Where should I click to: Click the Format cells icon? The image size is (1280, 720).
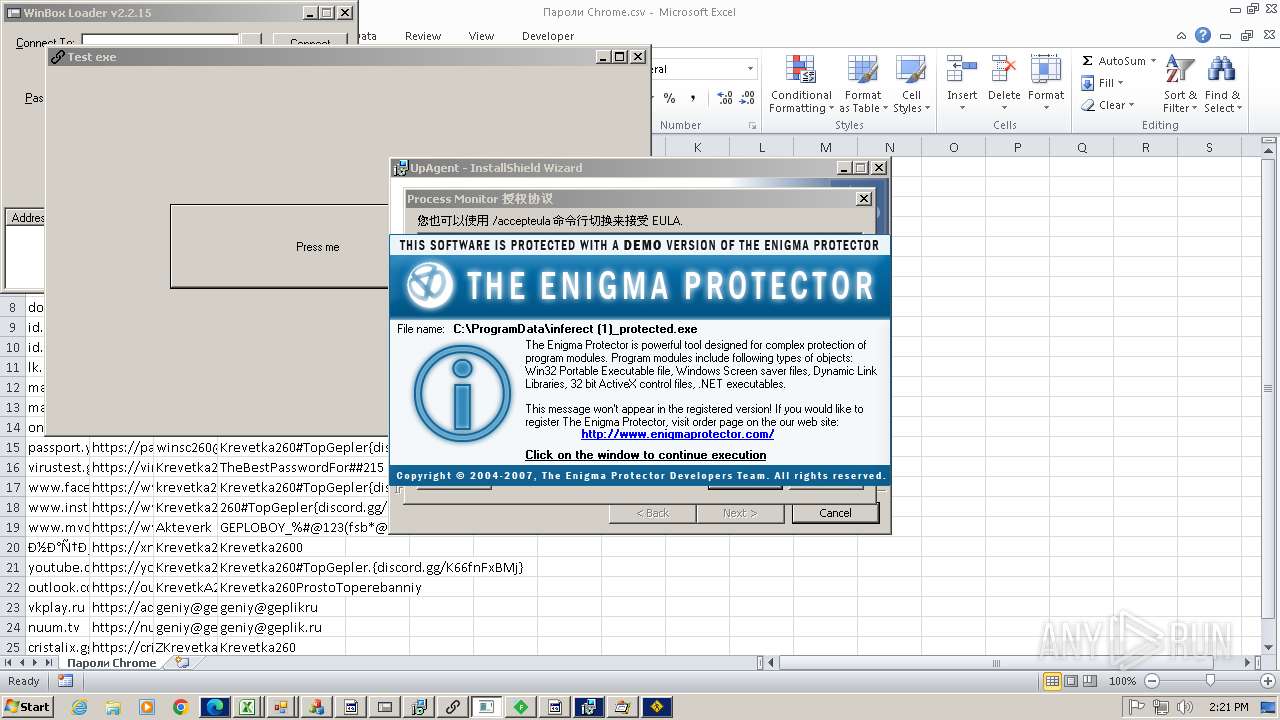[x=1045, y=70]
